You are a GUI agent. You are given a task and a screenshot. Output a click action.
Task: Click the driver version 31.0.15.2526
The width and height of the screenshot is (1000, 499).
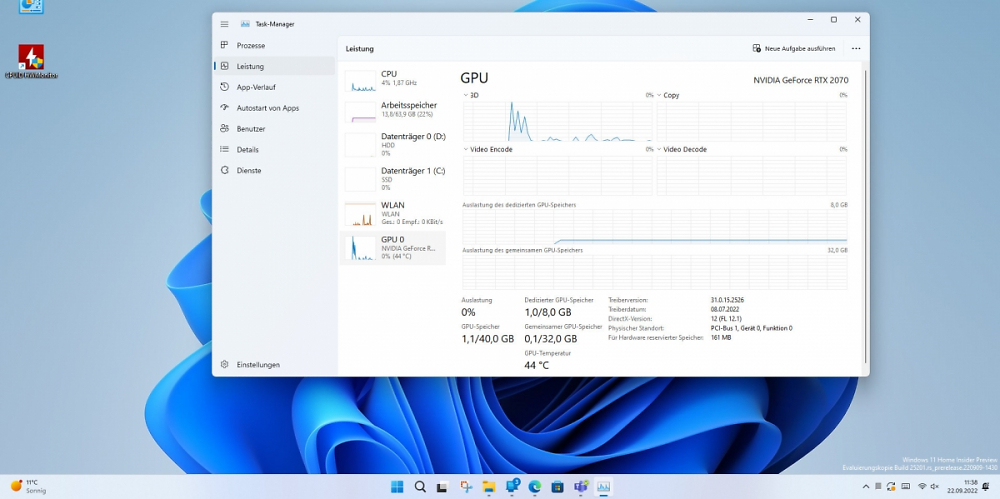(728, 299)
